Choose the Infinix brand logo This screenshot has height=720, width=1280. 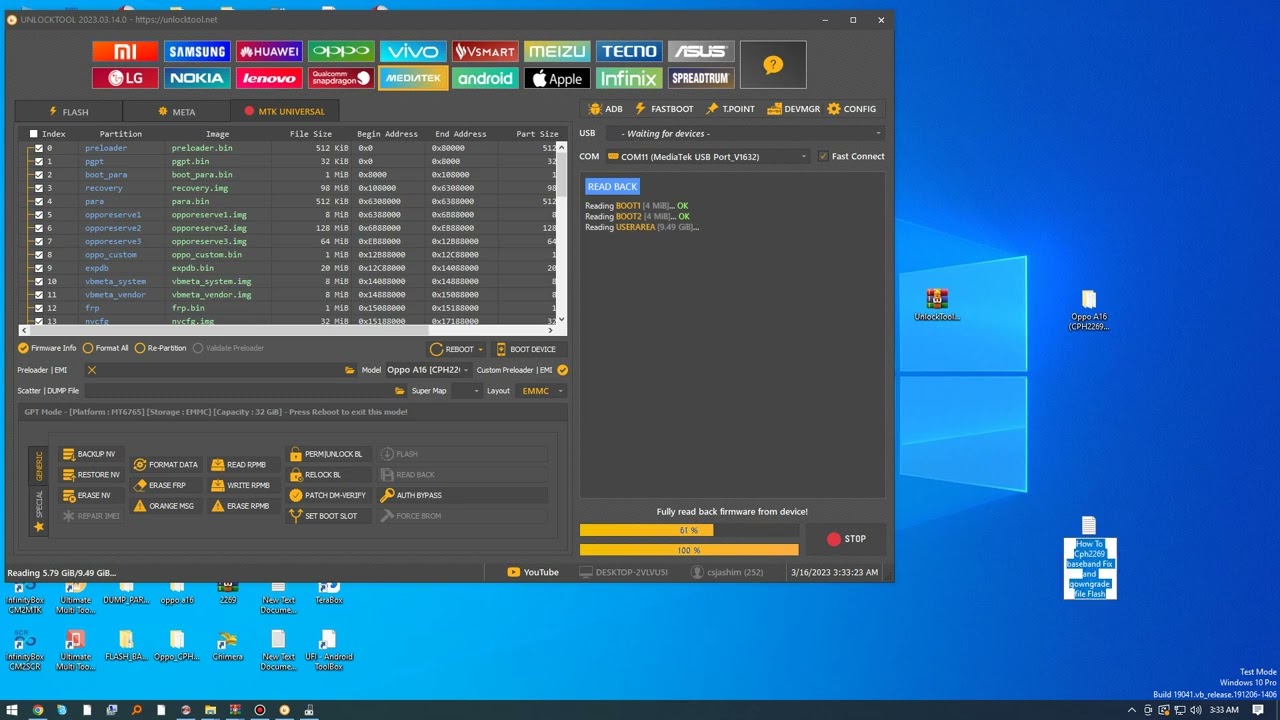(x=629, y=78)
